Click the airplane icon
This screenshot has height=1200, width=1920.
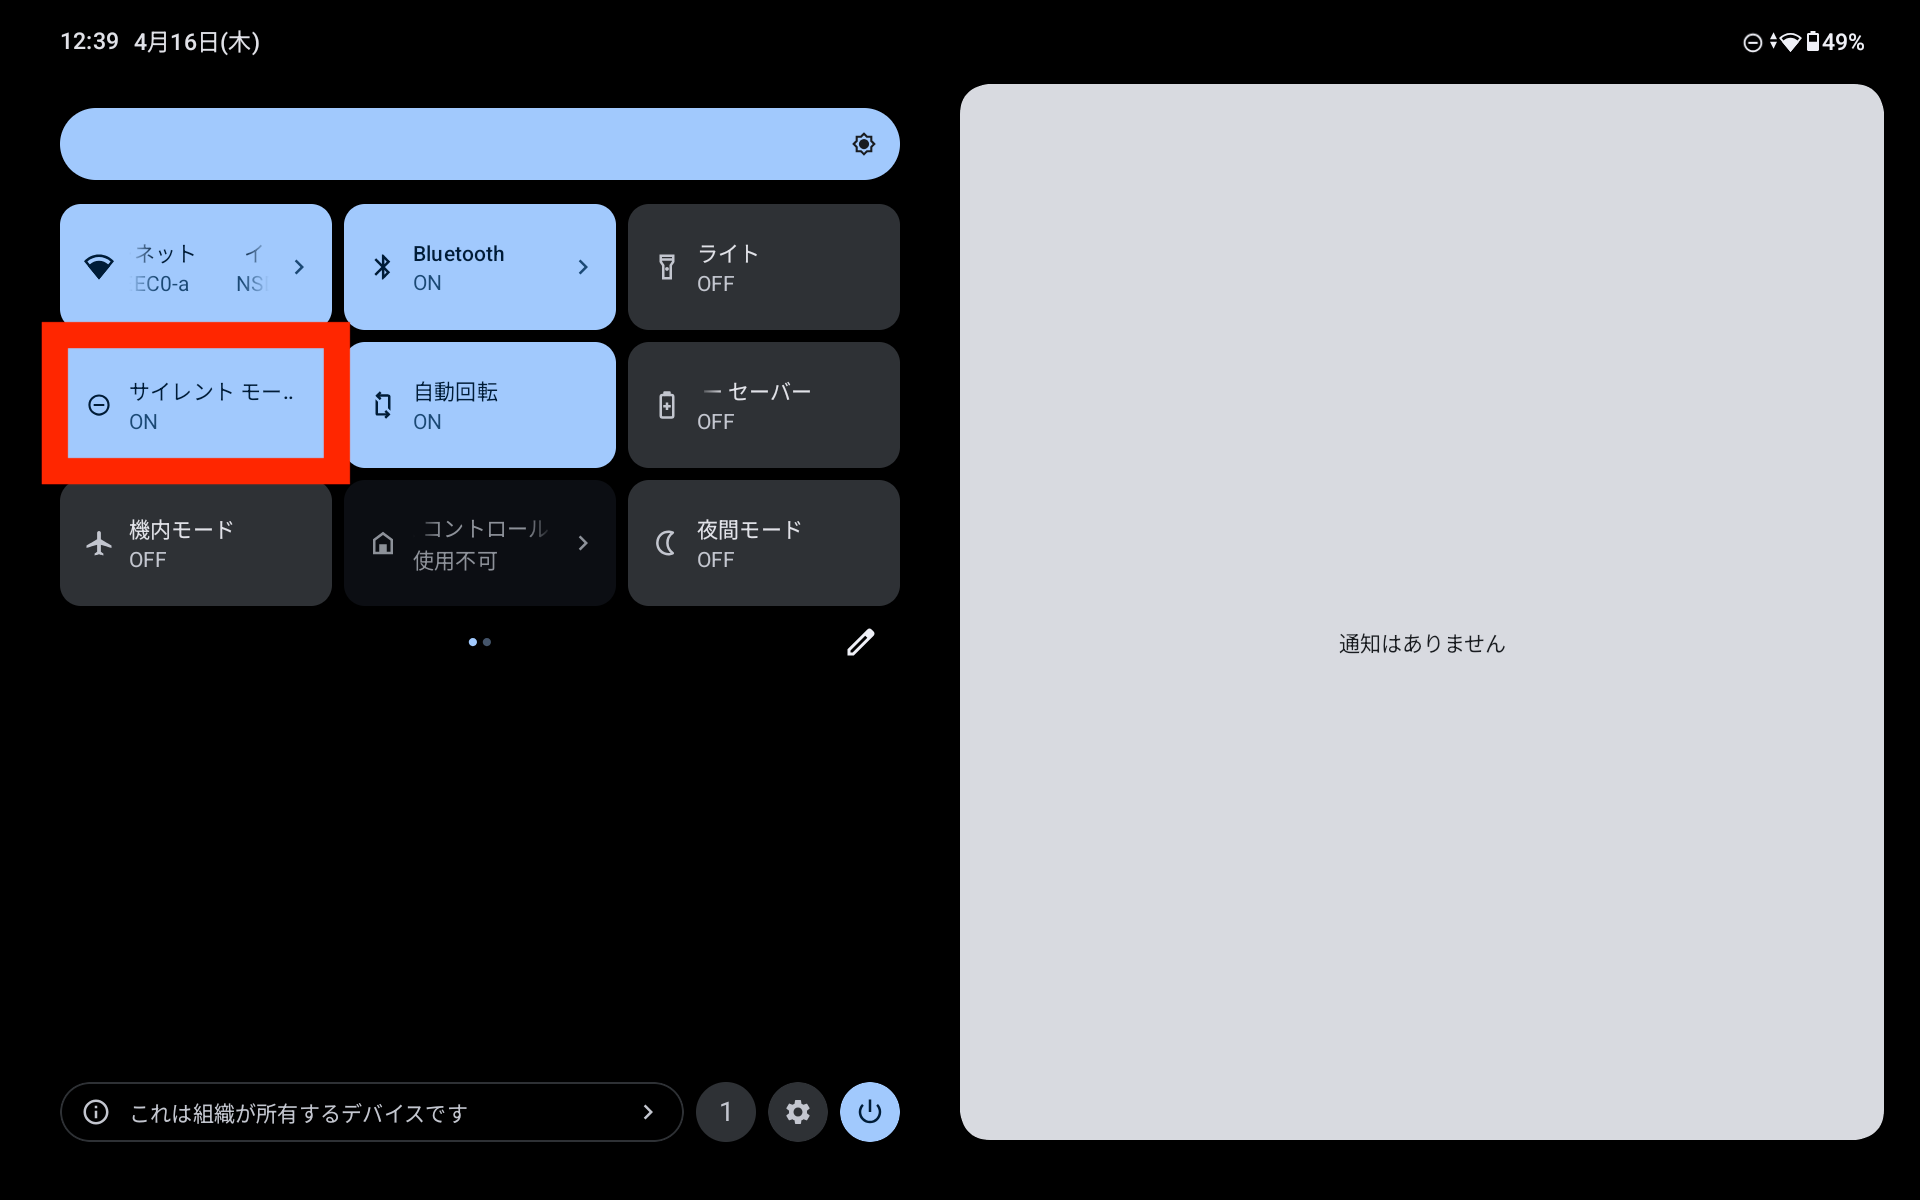[99, 543]
